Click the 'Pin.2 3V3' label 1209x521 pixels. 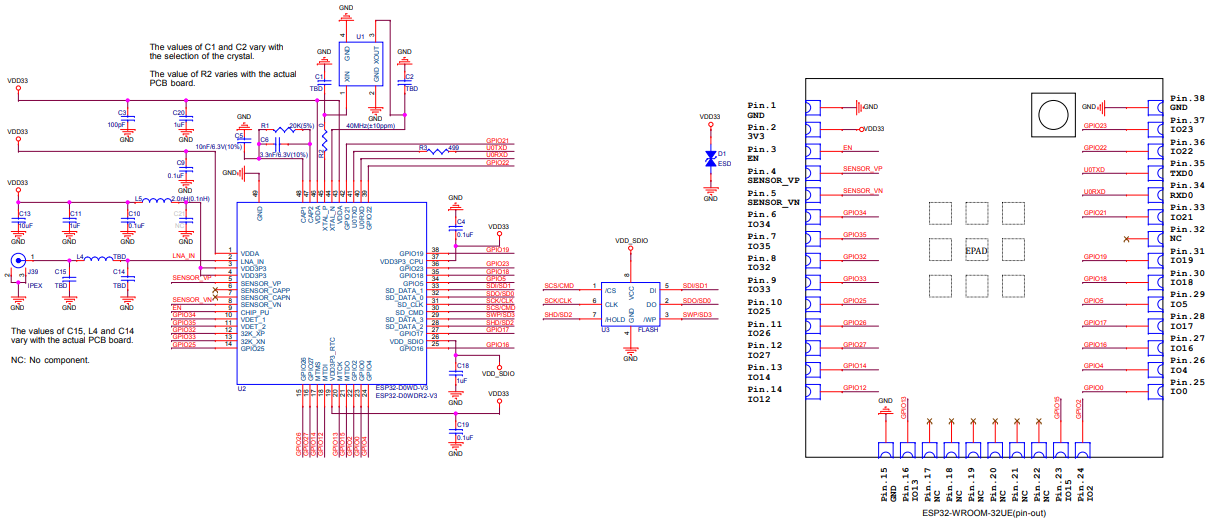[762, 133]
